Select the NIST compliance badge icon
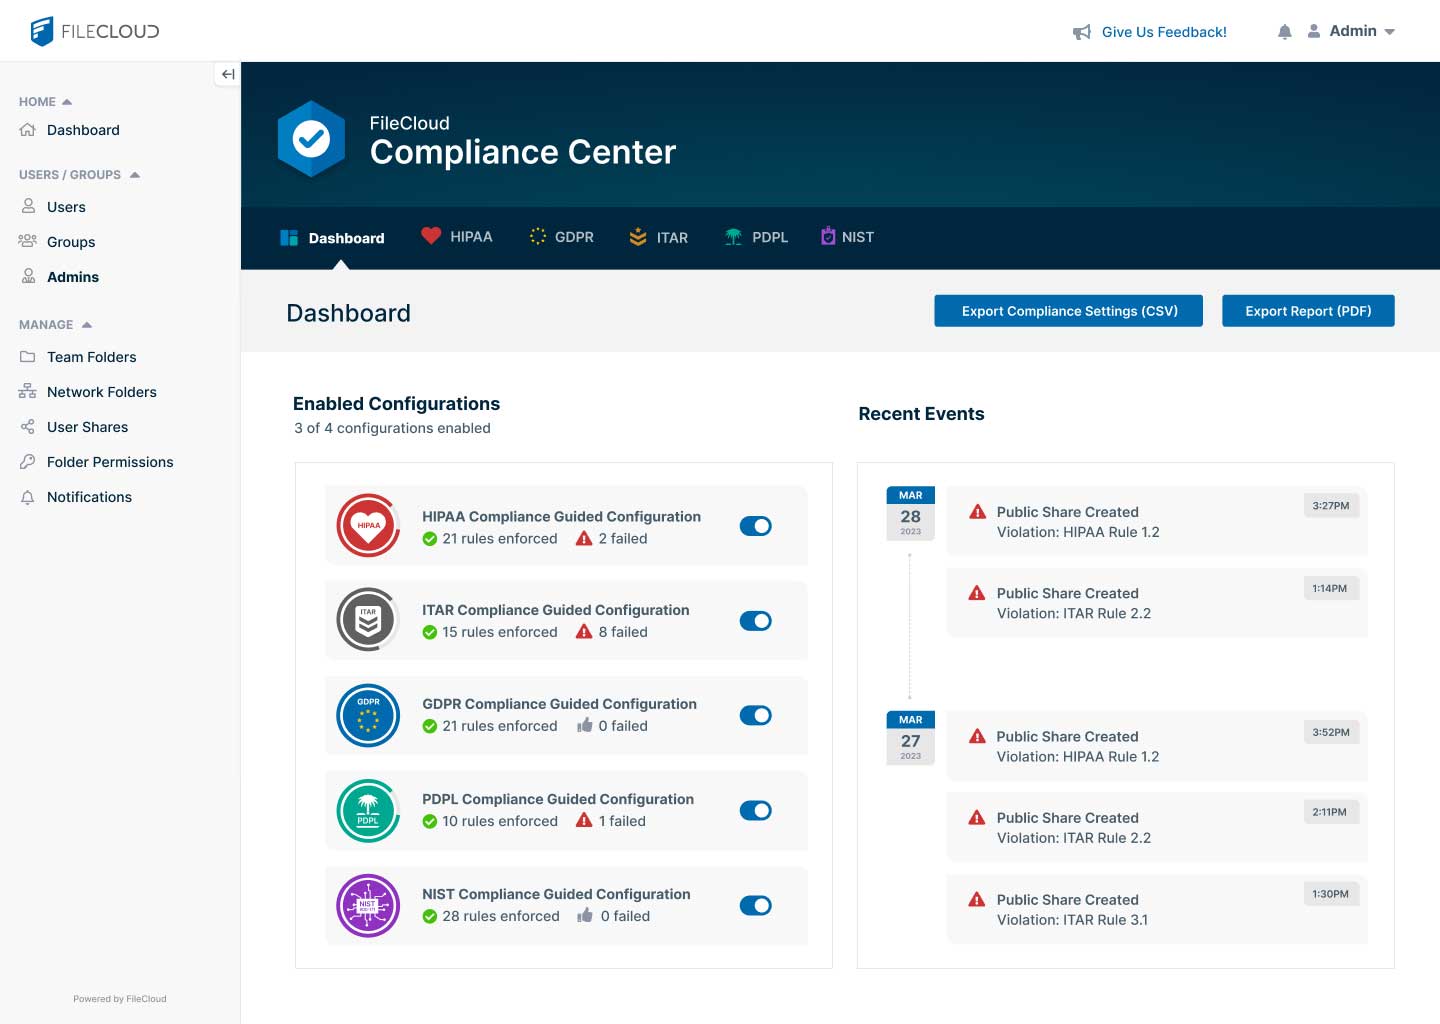 367,905
